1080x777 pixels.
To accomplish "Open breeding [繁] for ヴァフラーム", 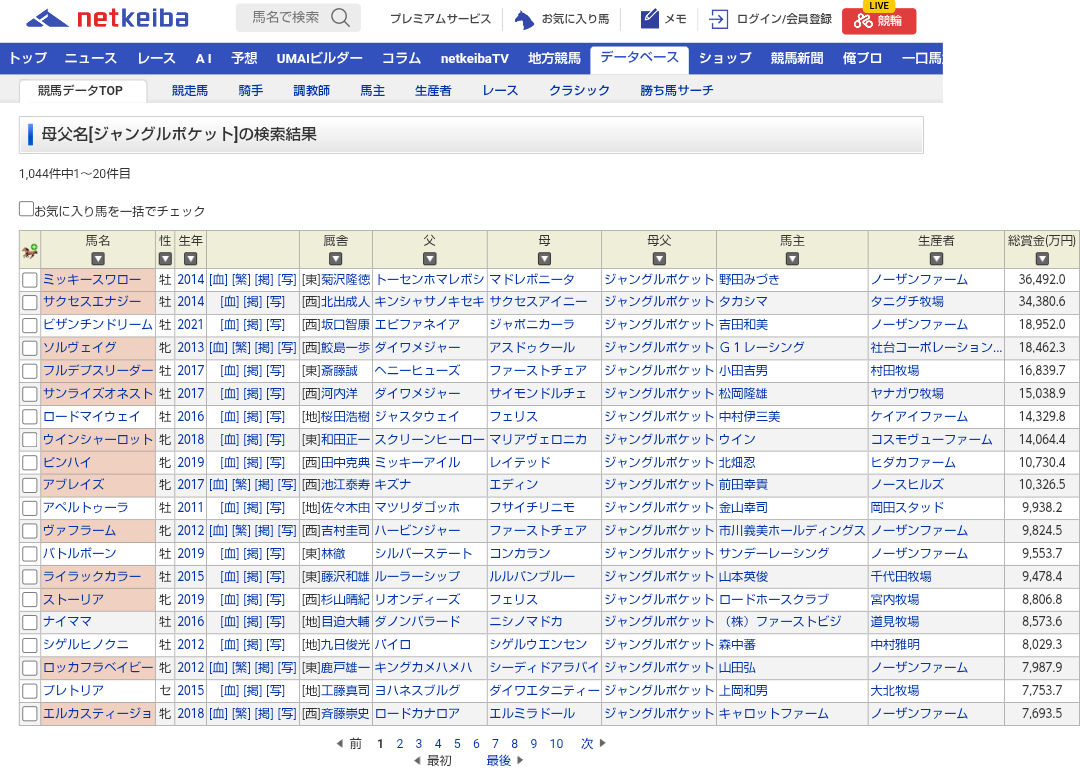I will (241, 531).
